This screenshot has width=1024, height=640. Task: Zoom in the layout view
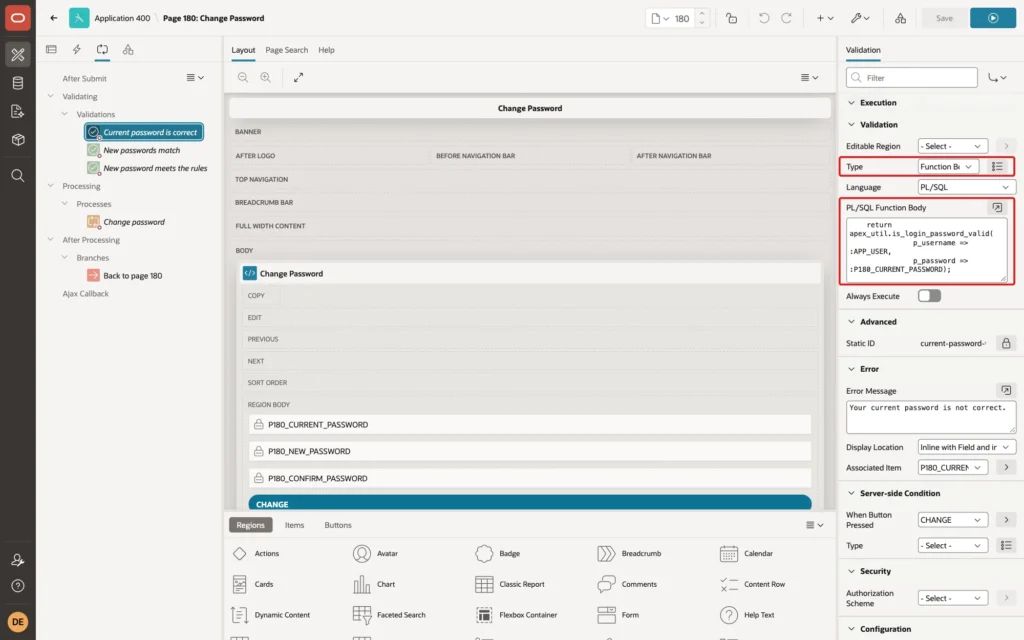266,77
